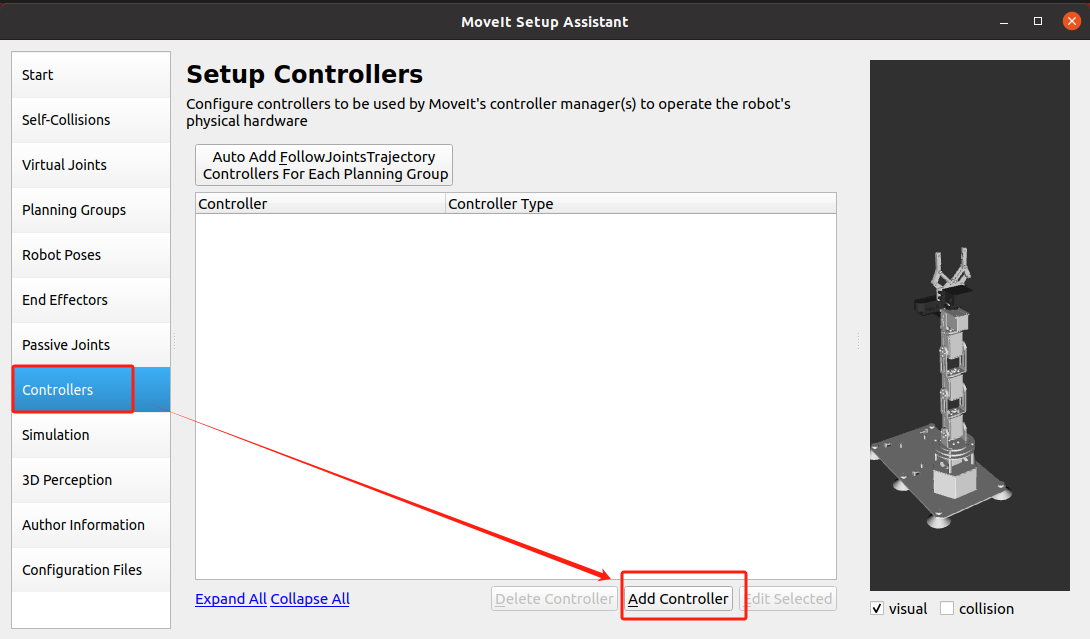Select Passive Joints in sidebar
The height and width of the screenshot is (639, 1090).
(91, 345)
